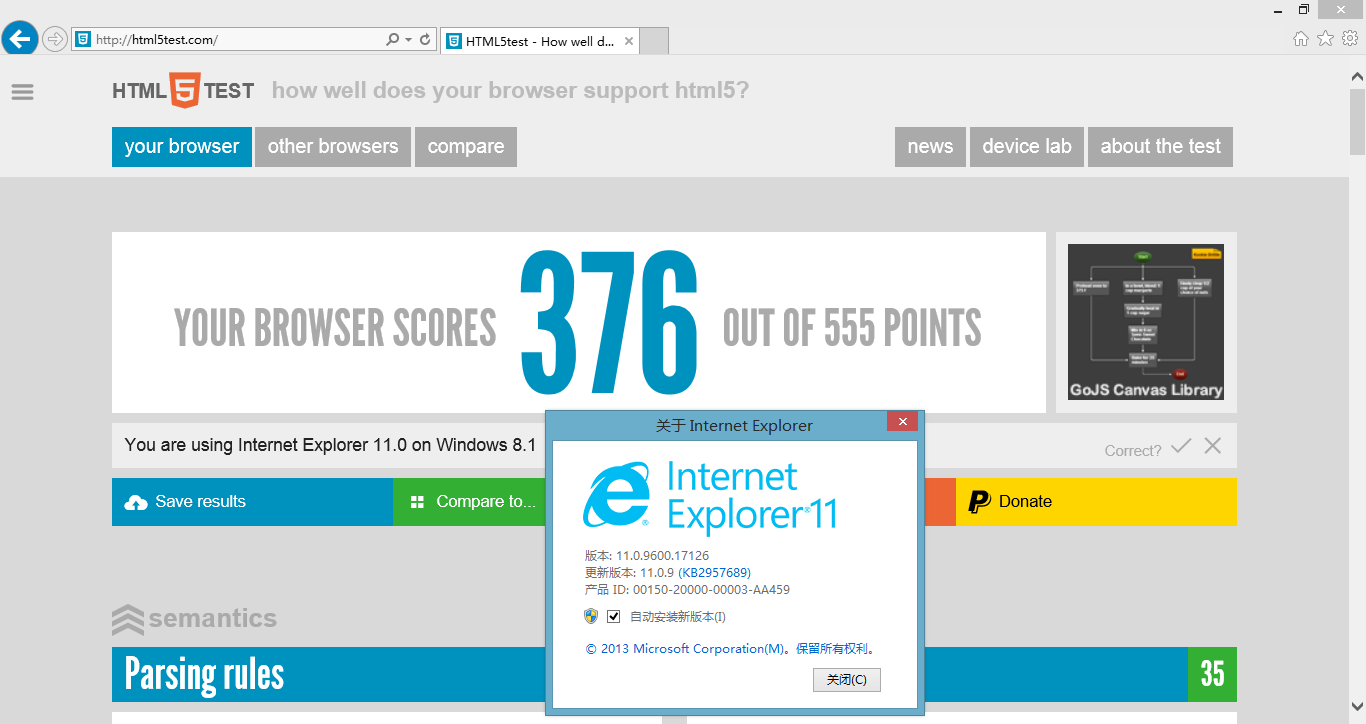The width and height of the screenshot is (1366, 724).
Task: Open the 'device lab' page tab
Action: coord(1026,147)
